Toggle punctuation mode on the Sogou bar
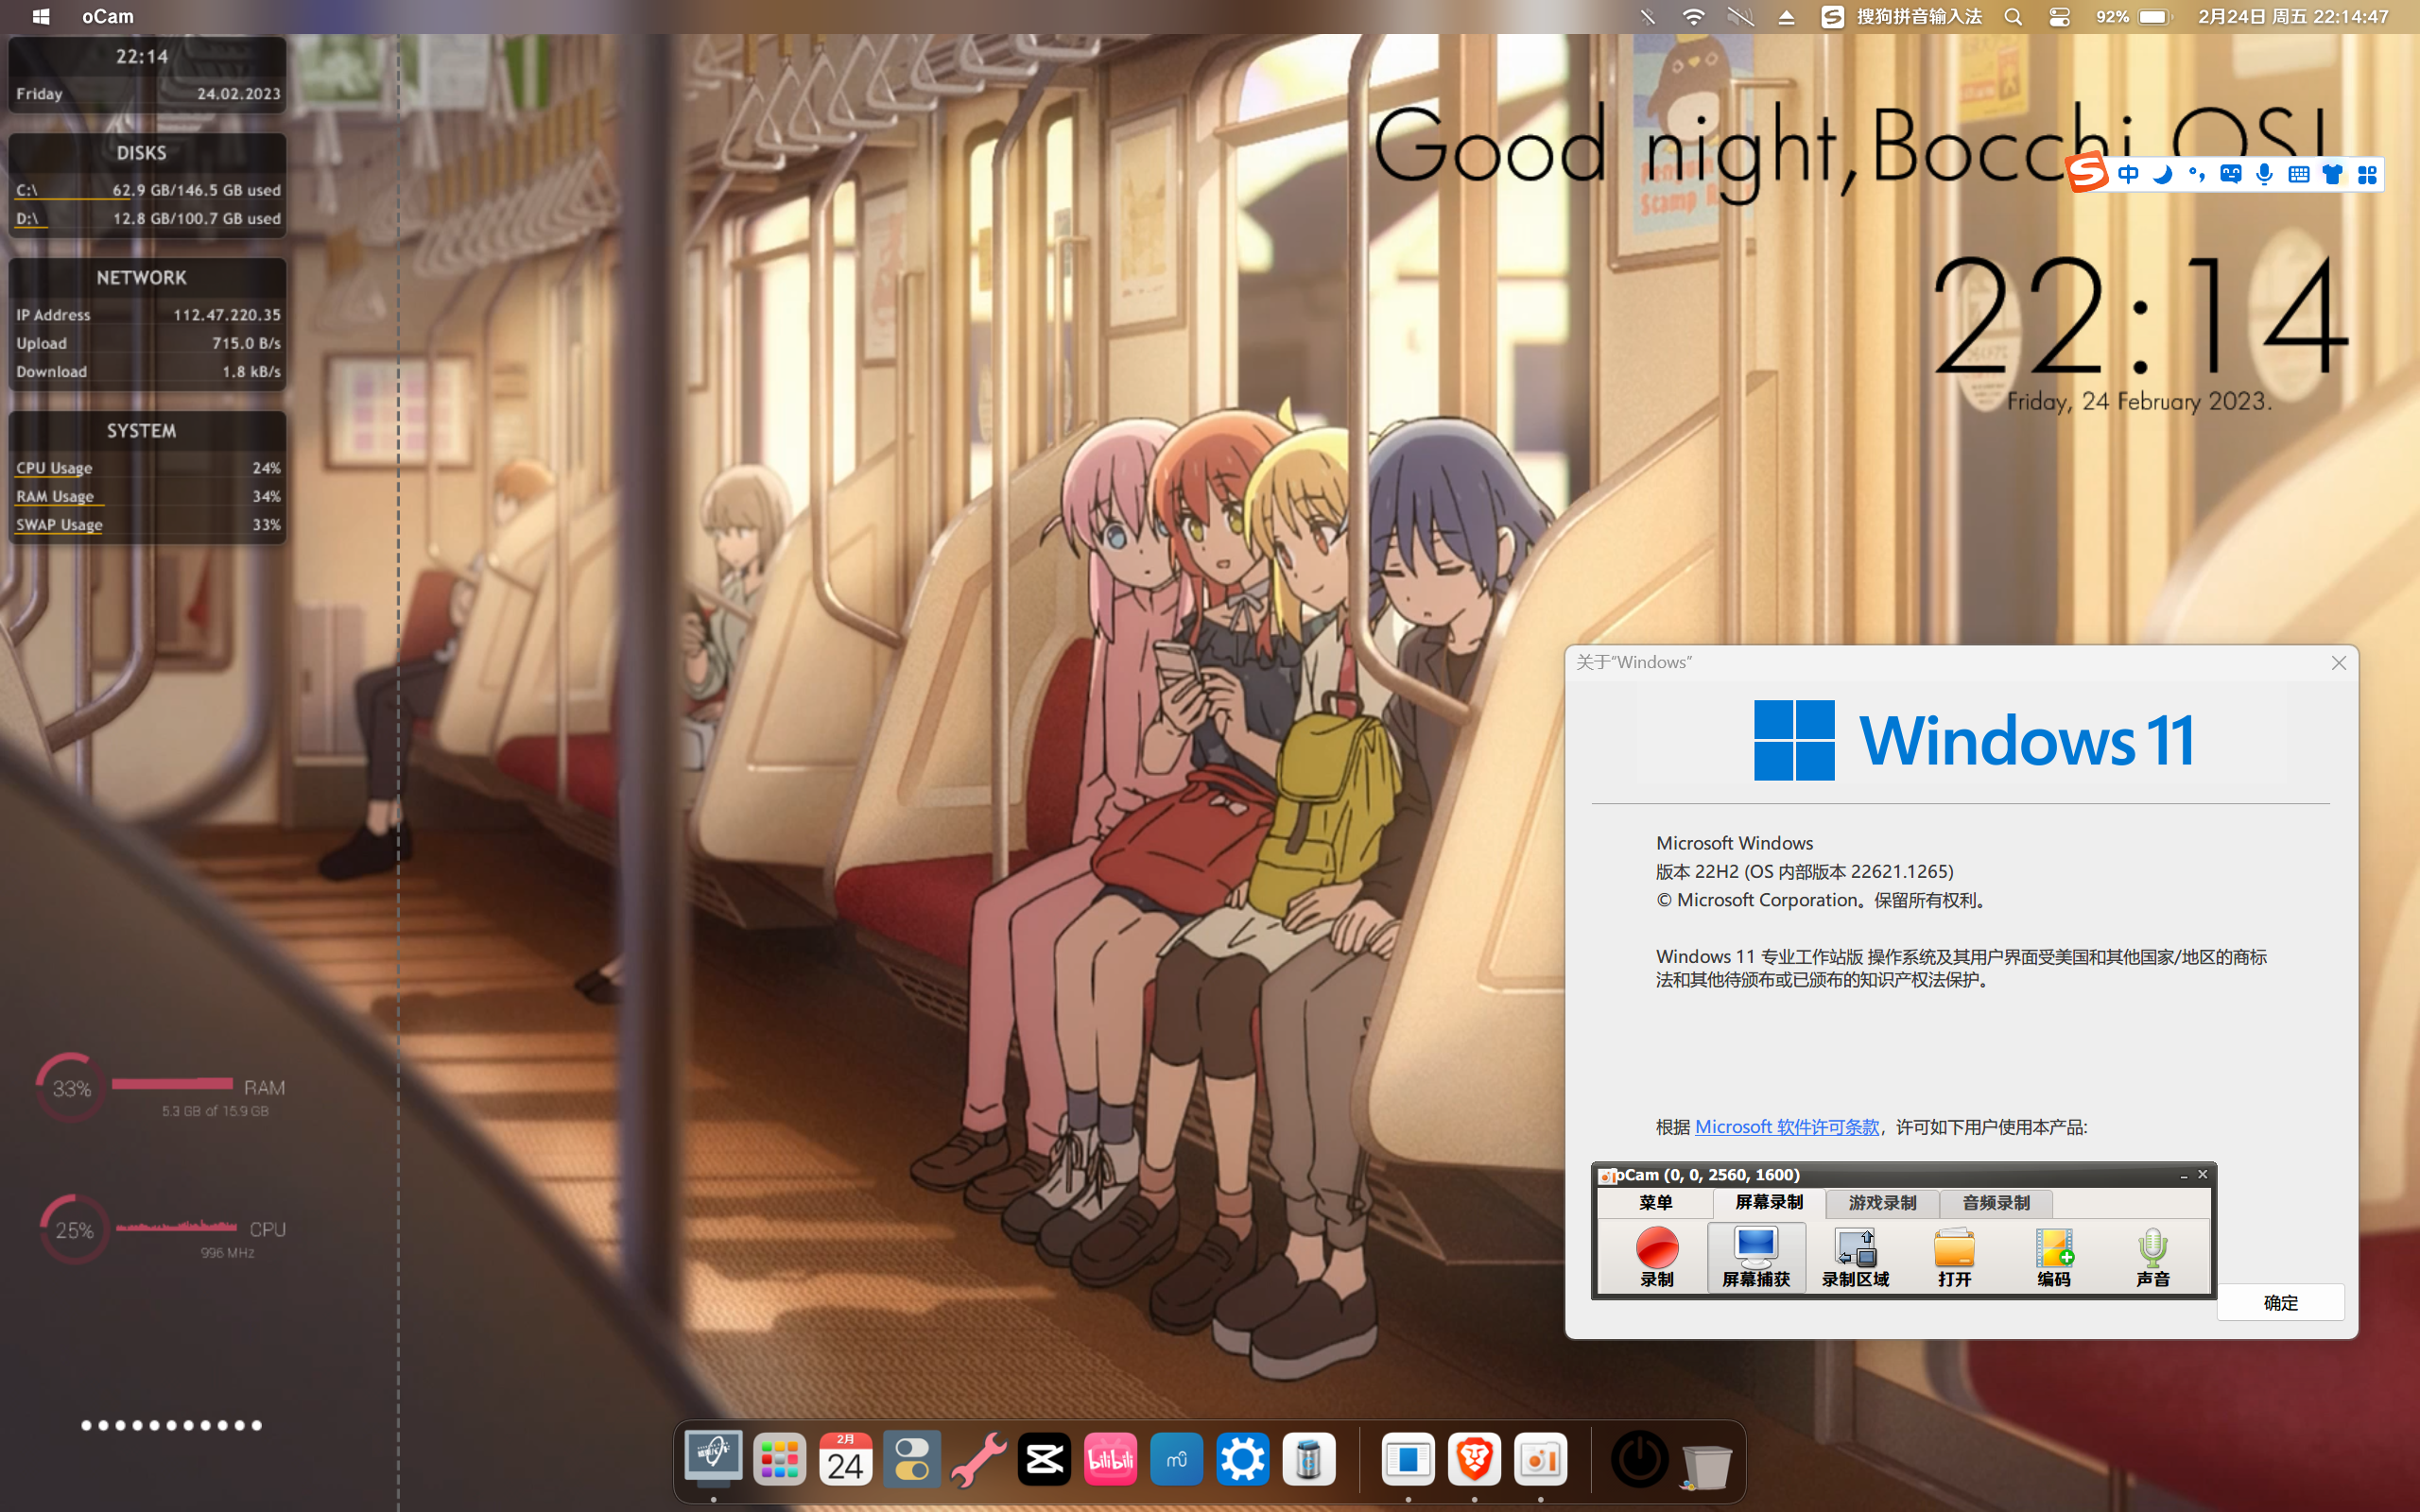2420x1512 pixels. [x=2196, y=175]
